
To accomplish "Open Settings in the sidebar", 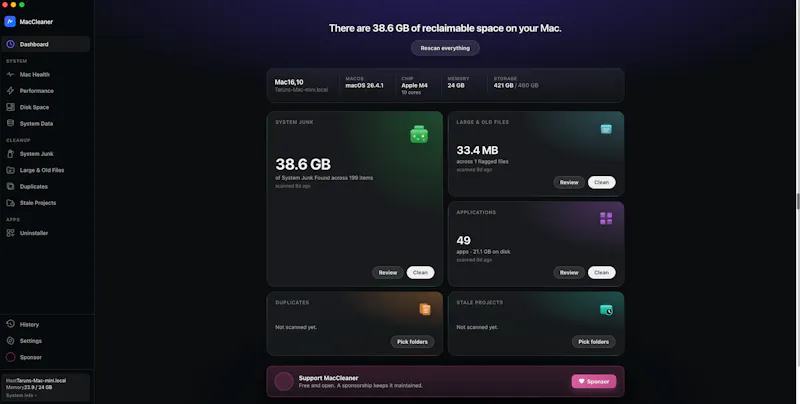I will 45,341.
